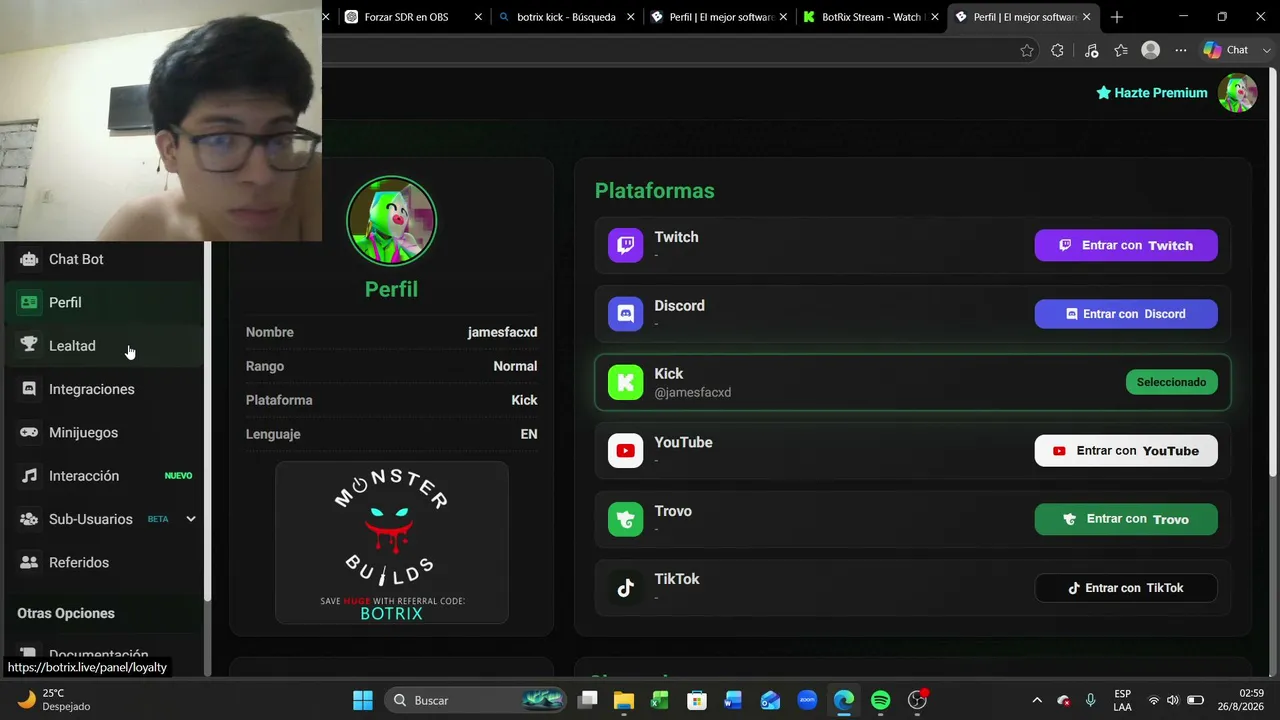Open browser Settings and more menu

1181,50
